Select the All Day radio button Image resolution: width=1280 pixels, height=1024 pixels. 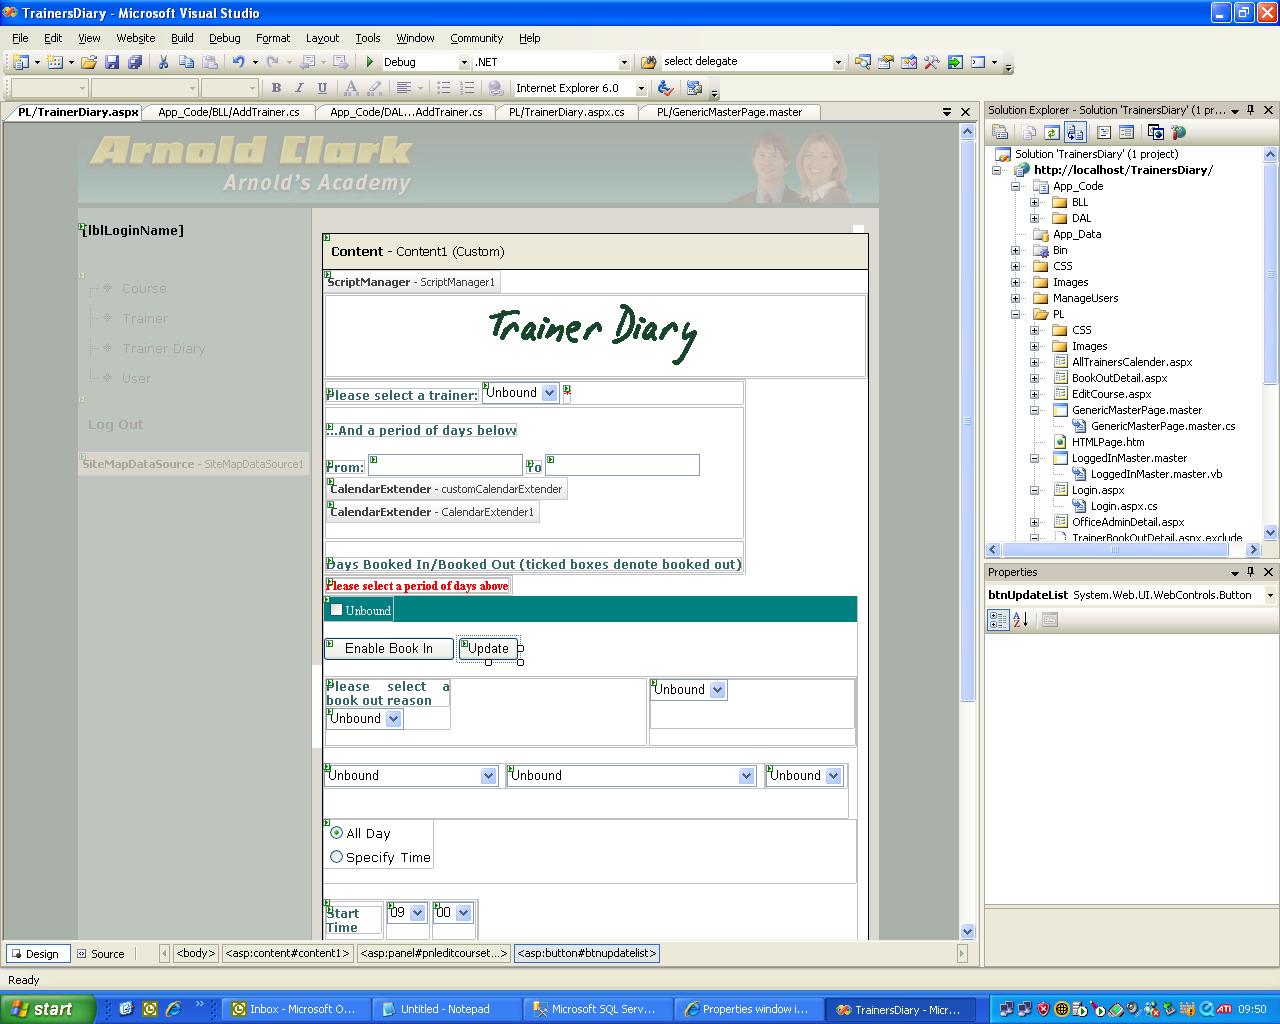pos(337,833)
